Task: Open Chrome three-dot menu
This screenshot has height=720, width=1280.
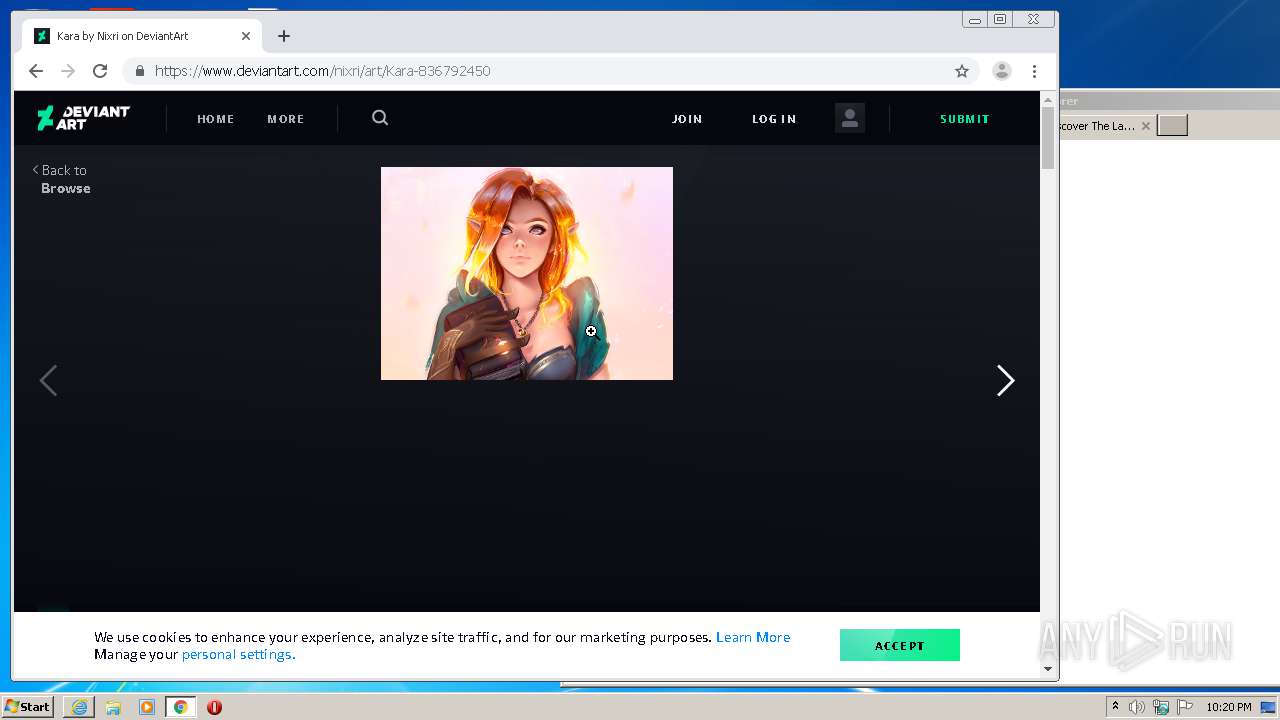Action: click(x=1034, y=71)
